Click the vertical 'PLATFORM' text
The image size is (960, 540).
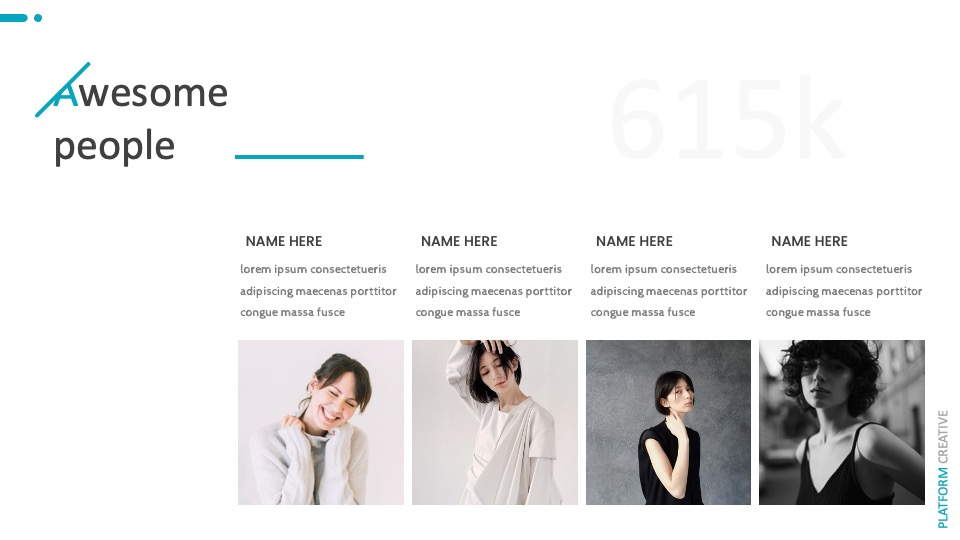point(942,498)
